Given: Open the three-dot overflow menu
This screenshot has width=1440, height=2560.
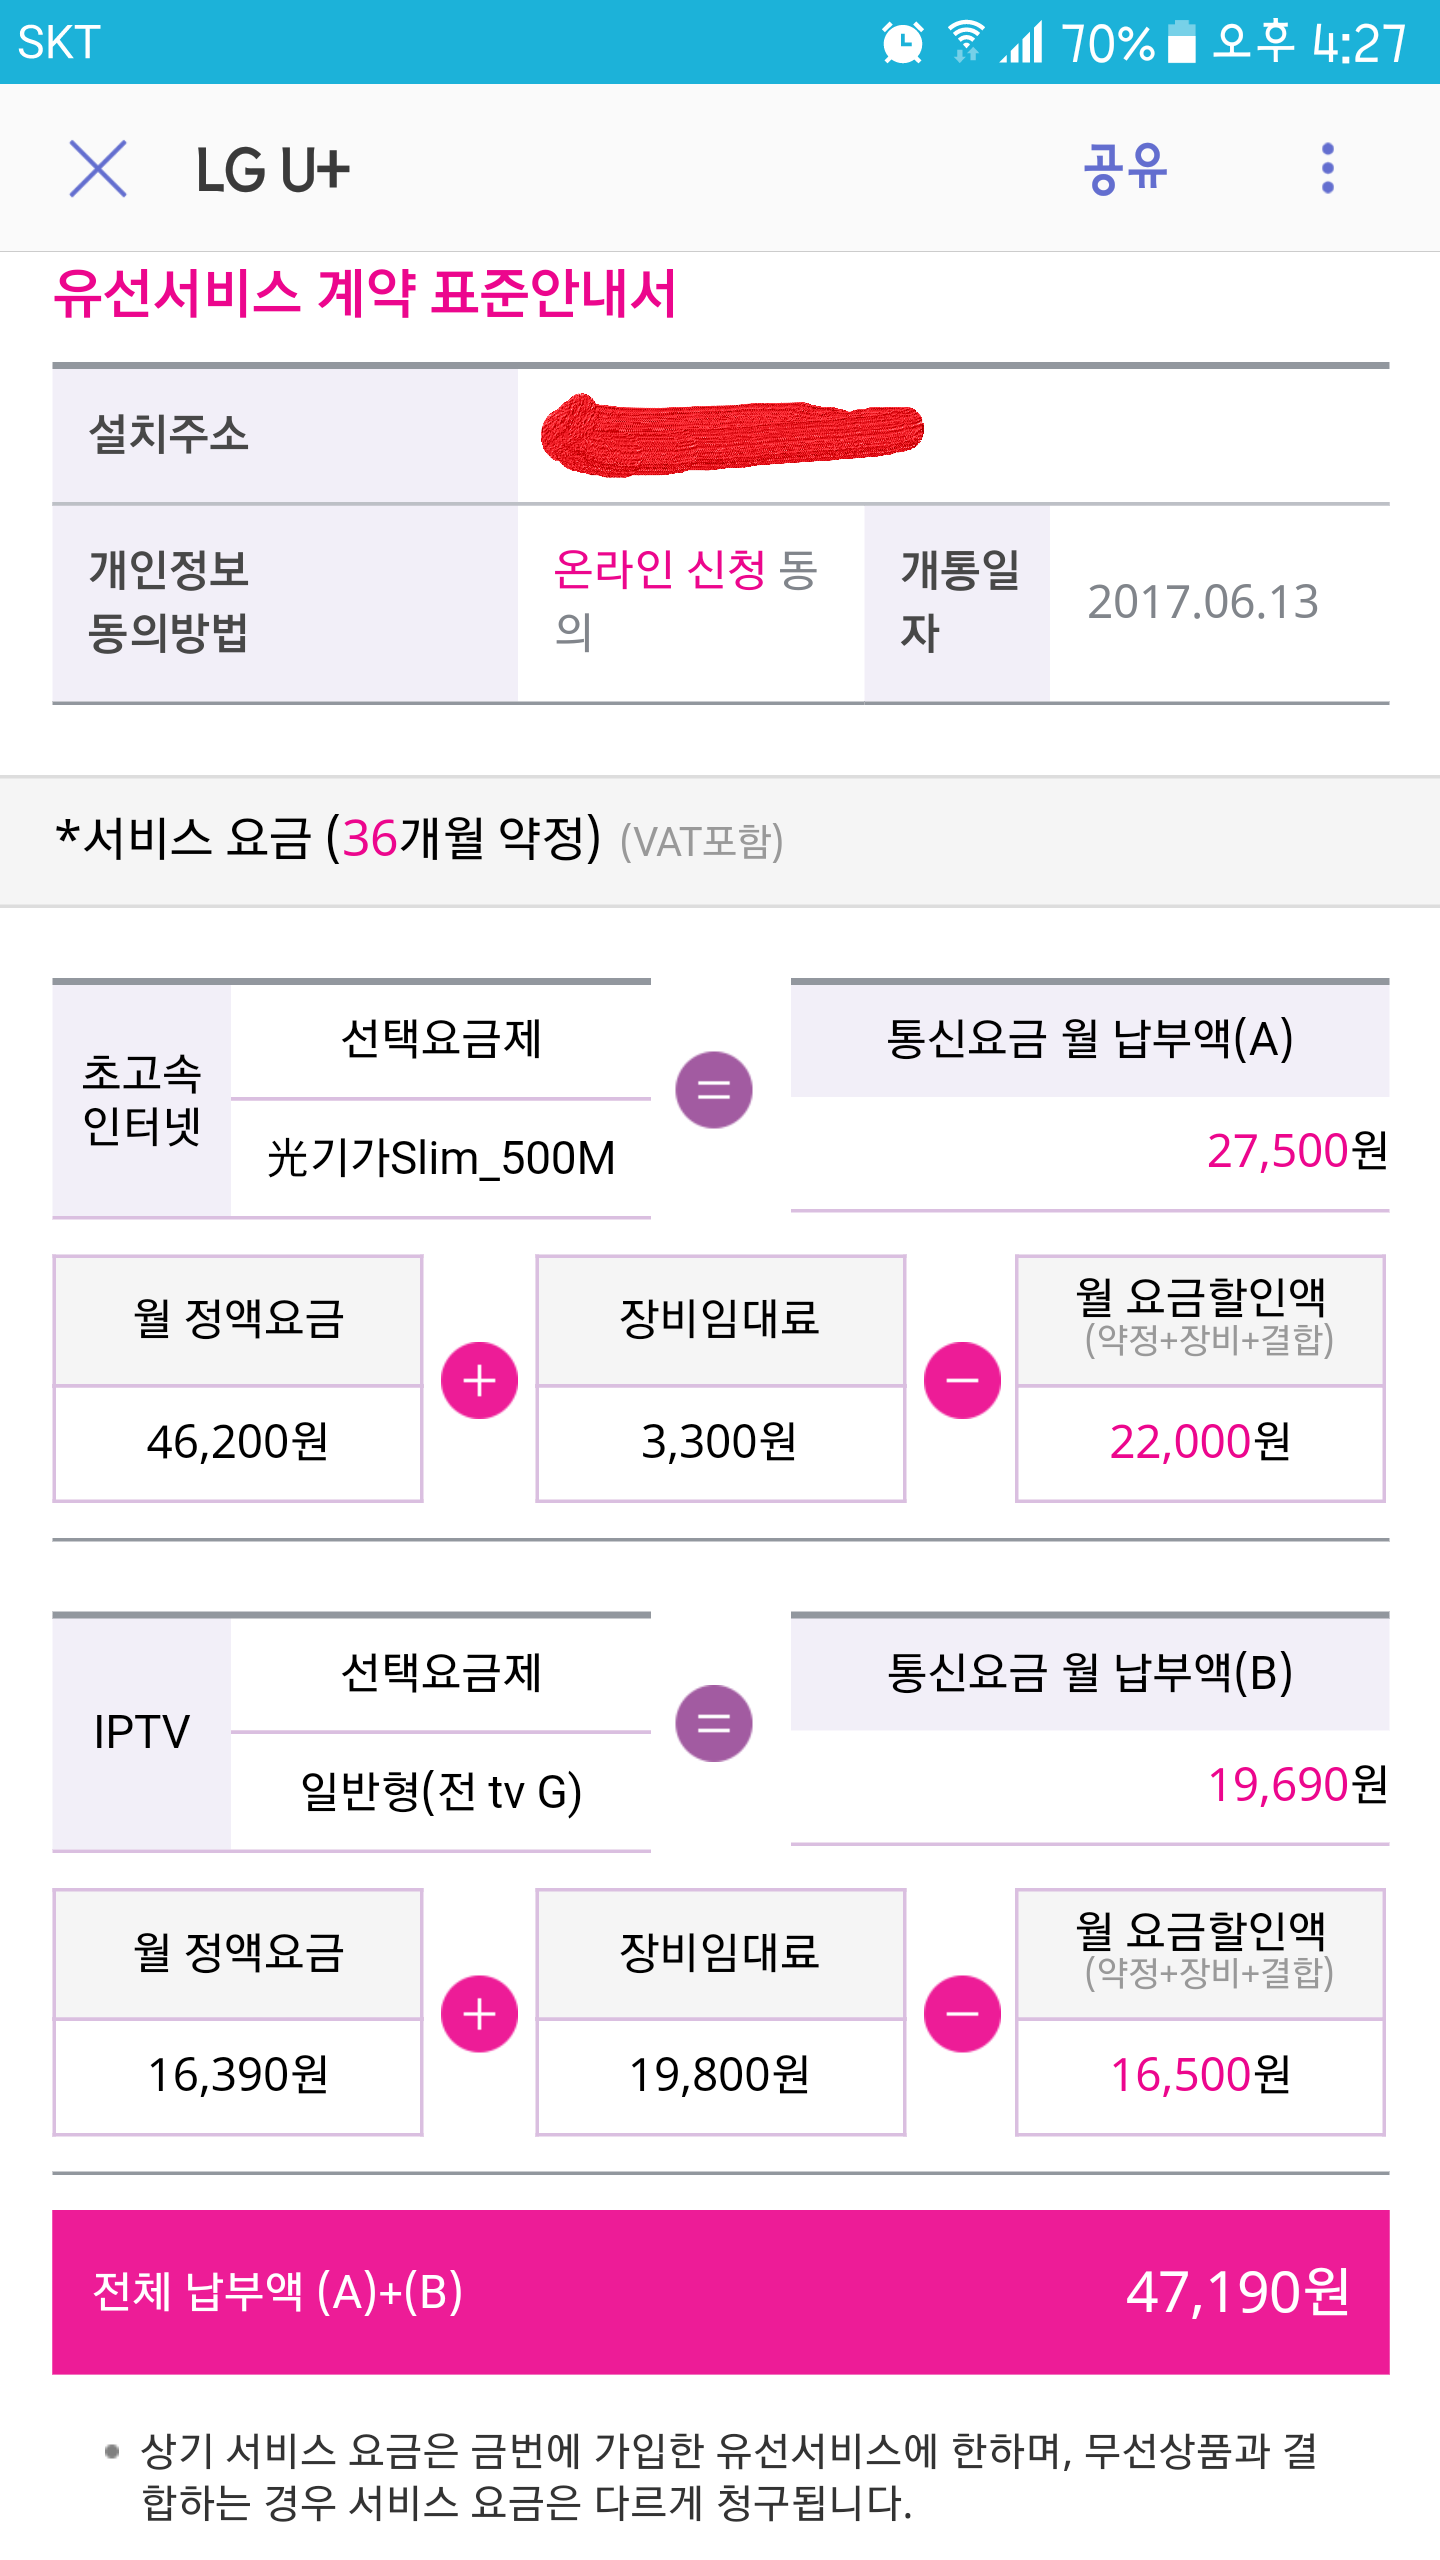Looking at the screenshot, I should [1328, 168].
